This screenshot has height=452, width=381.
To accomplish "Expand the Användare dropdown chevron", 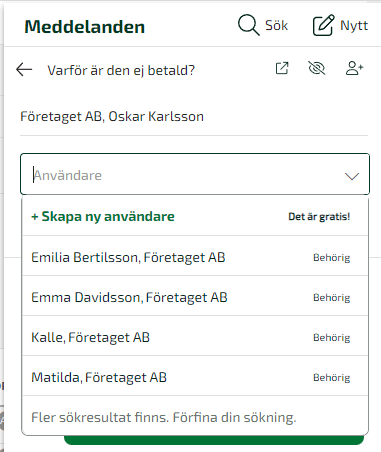I will (352, 176).
